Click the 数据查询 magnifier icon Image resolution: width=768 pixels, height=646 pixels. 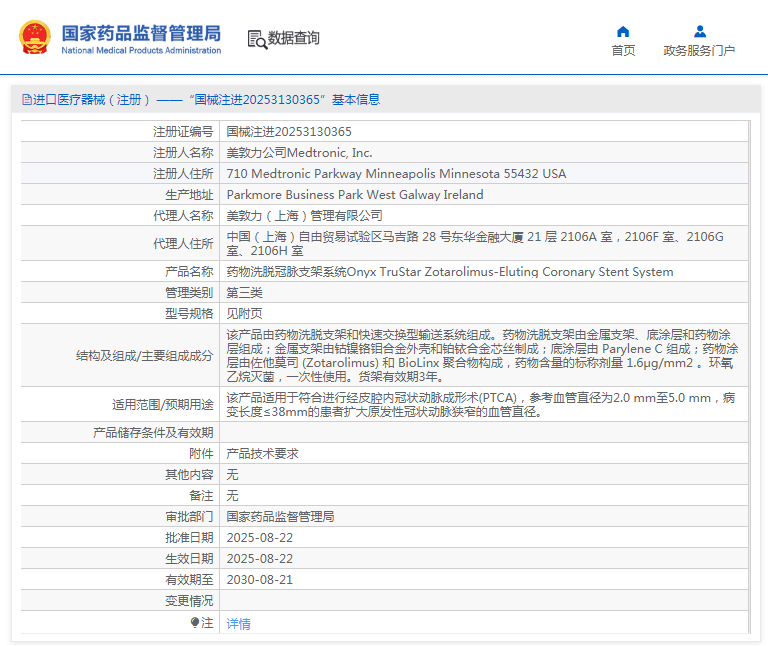257,39
